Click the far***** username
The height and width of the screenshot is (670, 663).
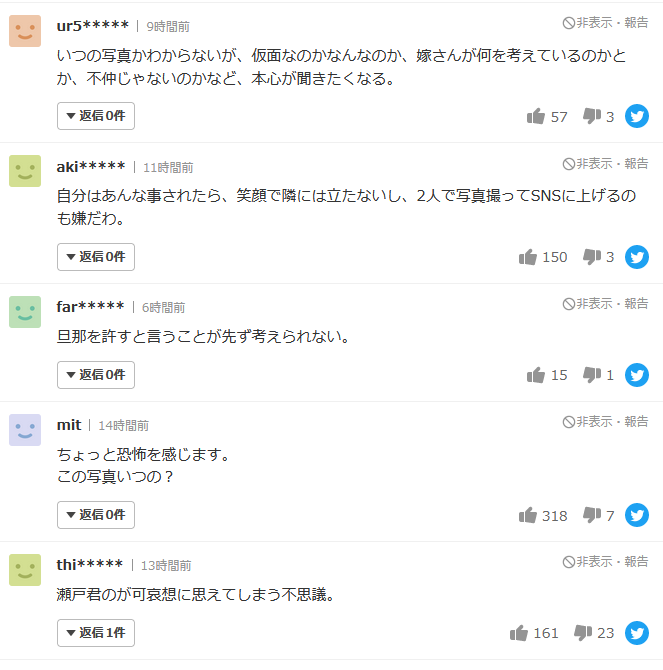90,306
